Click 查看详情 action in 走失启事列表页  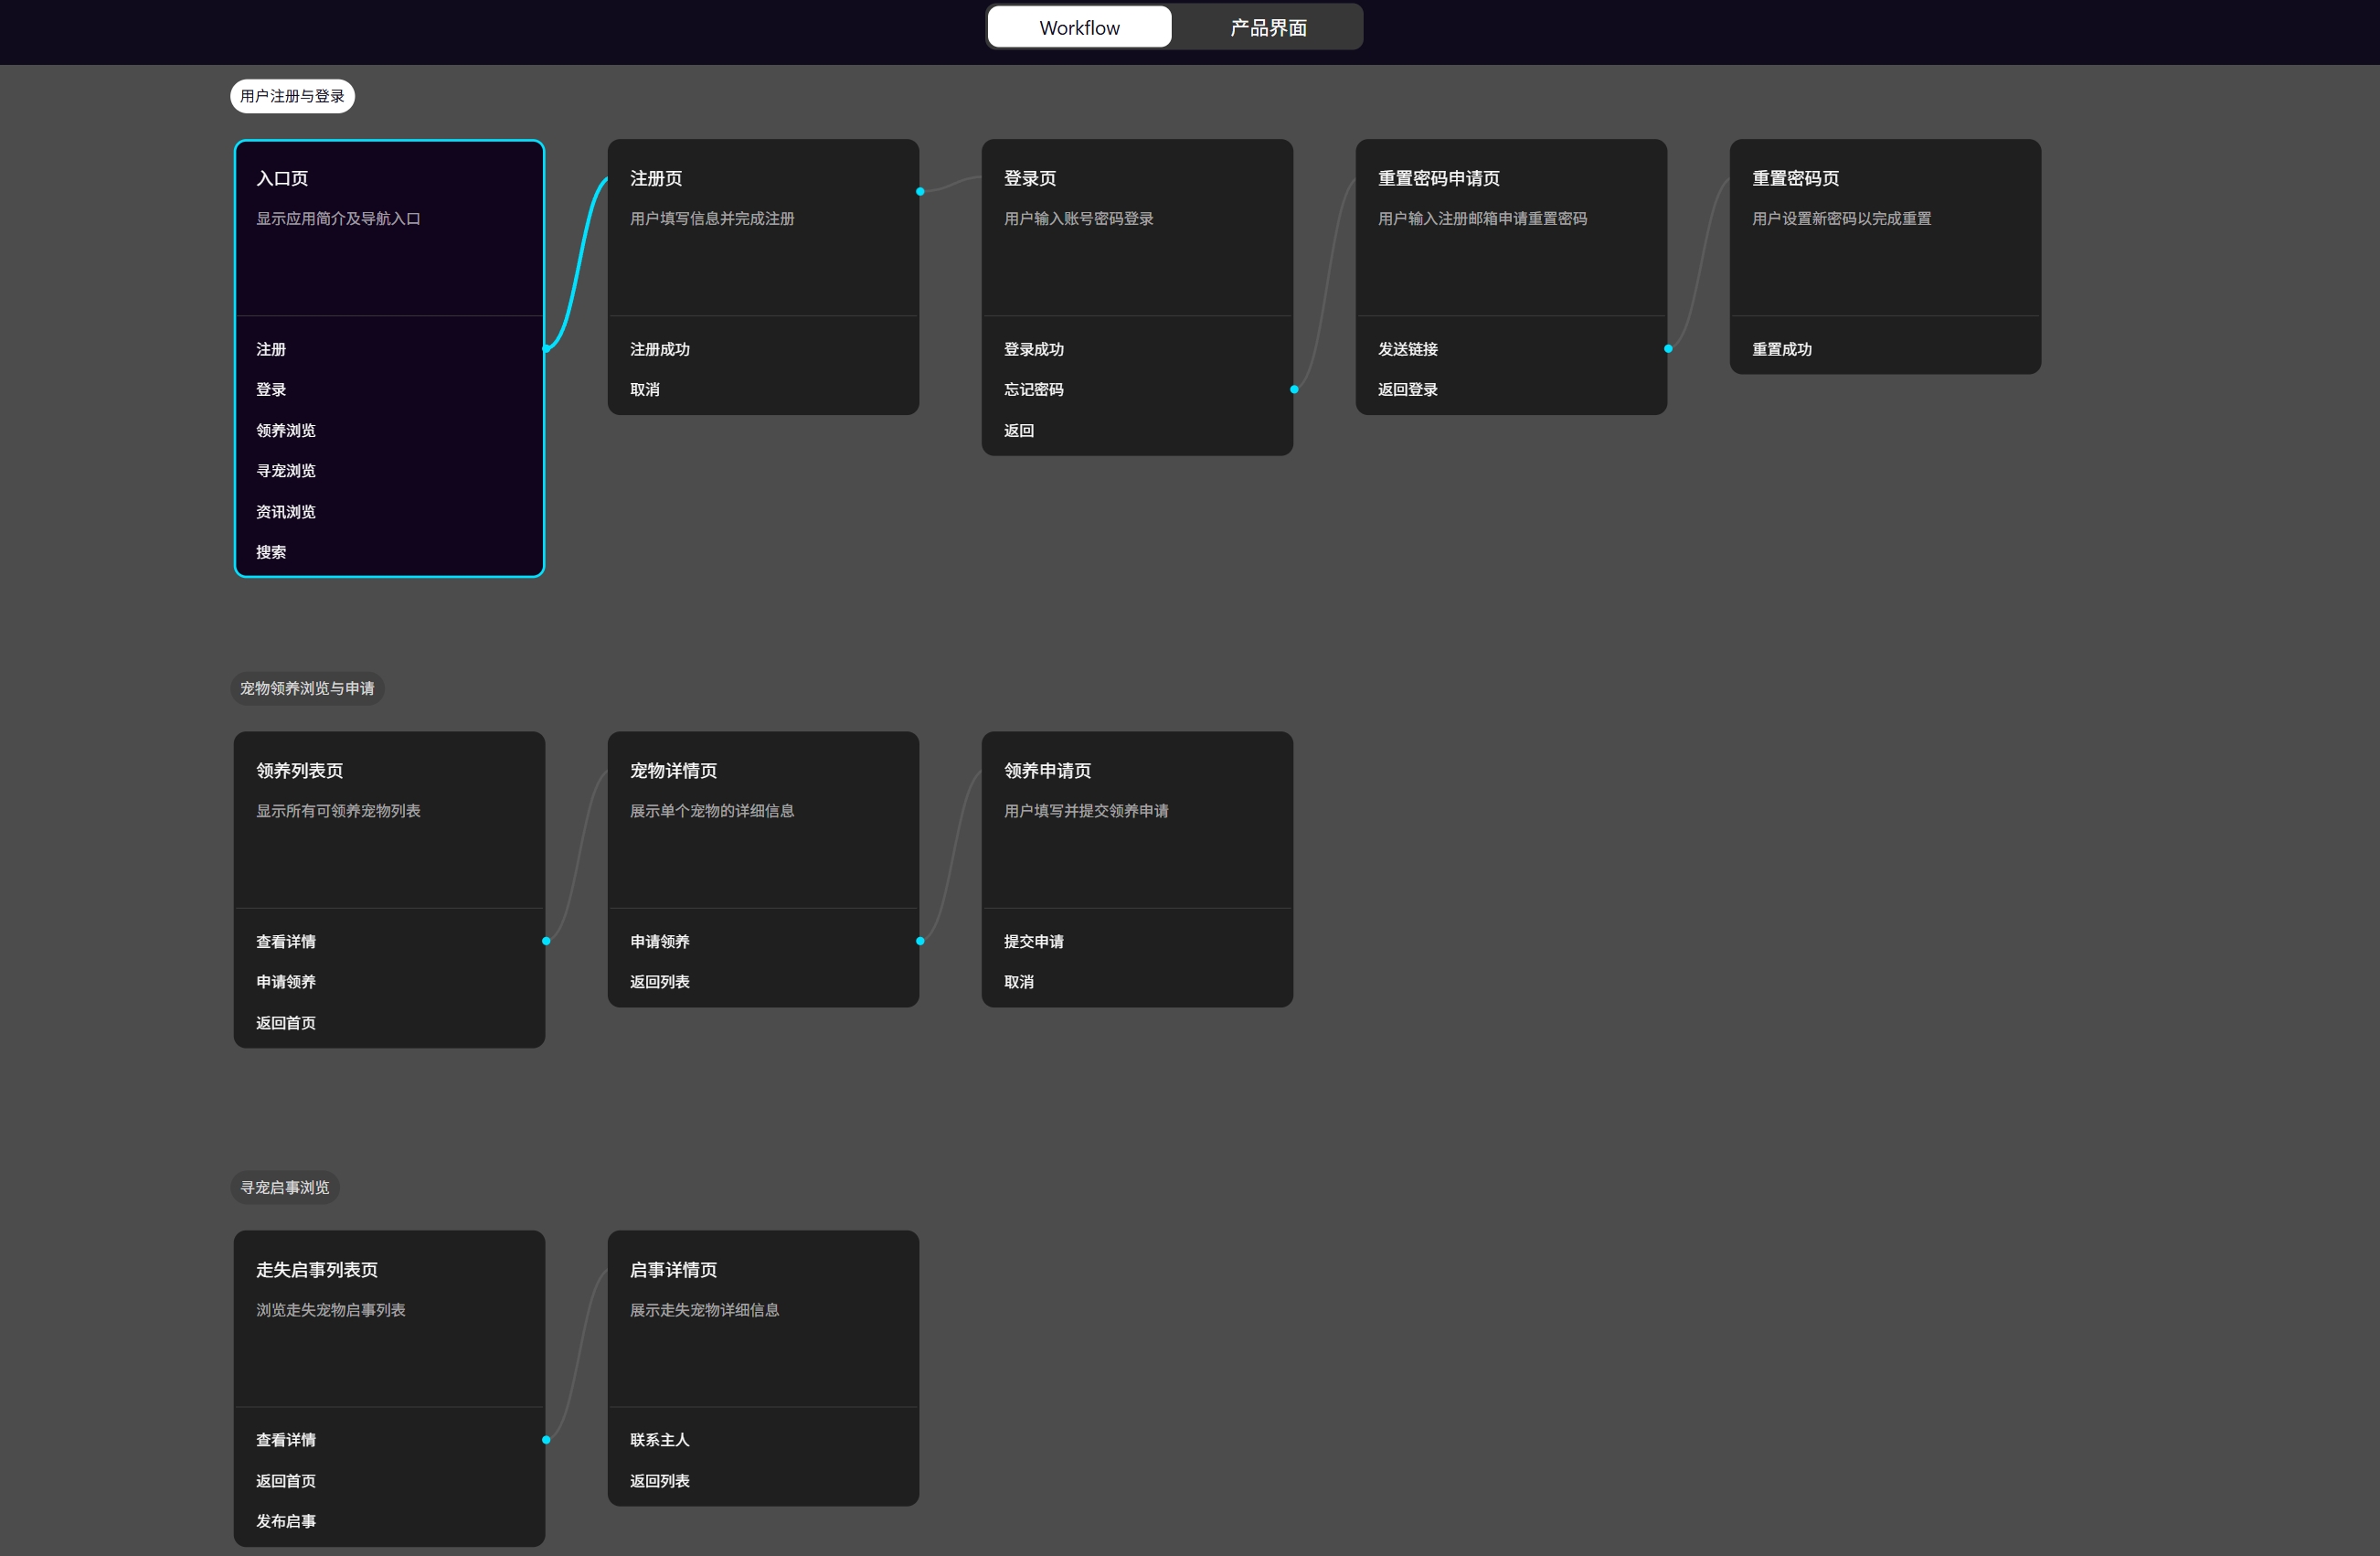tap(286, 1439)
